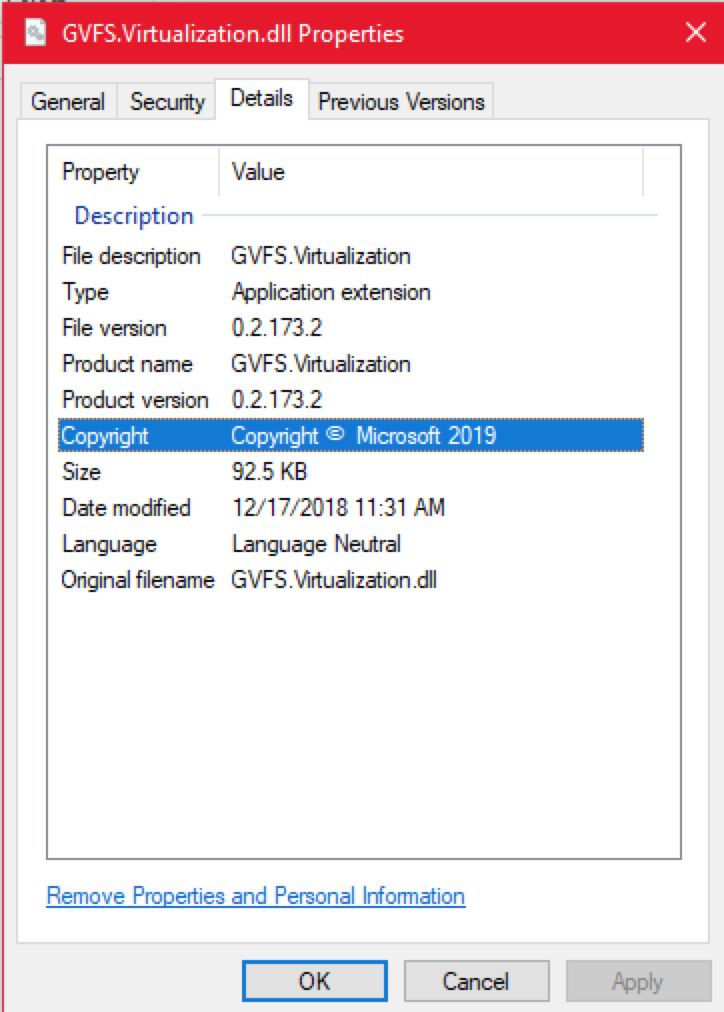Click the Cancel button

(x=476, y=981)
